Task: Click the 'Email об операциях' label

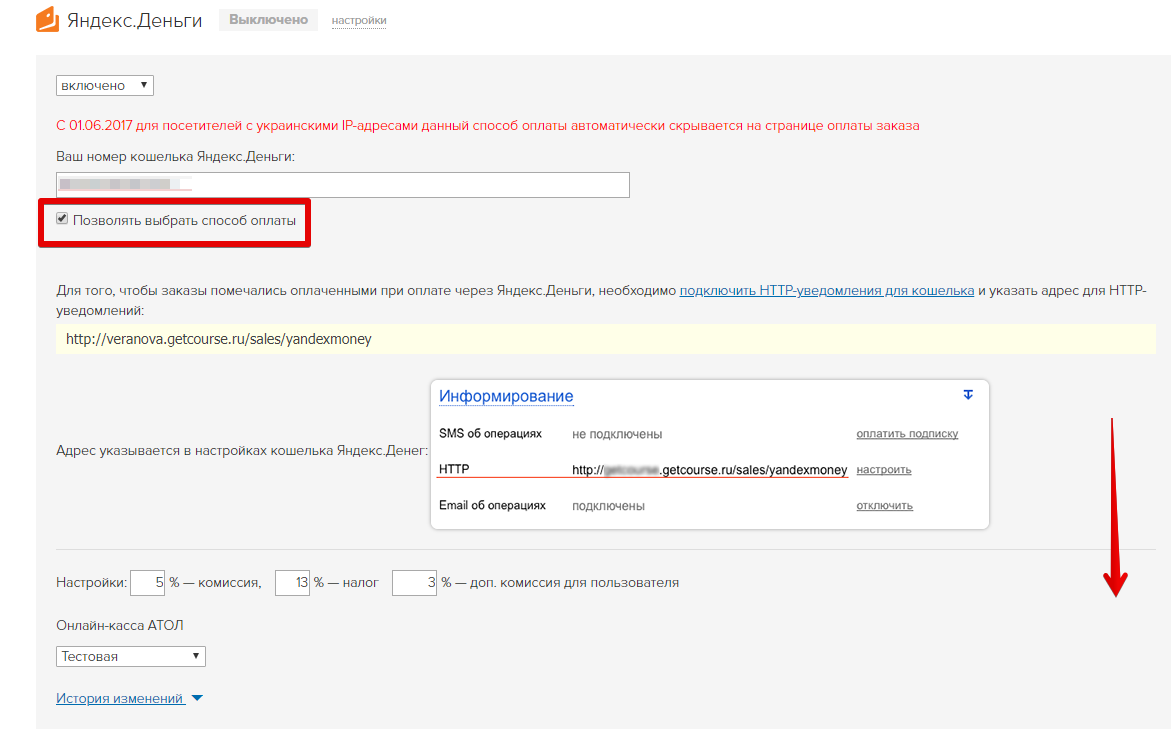Action: [x=492, y=505]
